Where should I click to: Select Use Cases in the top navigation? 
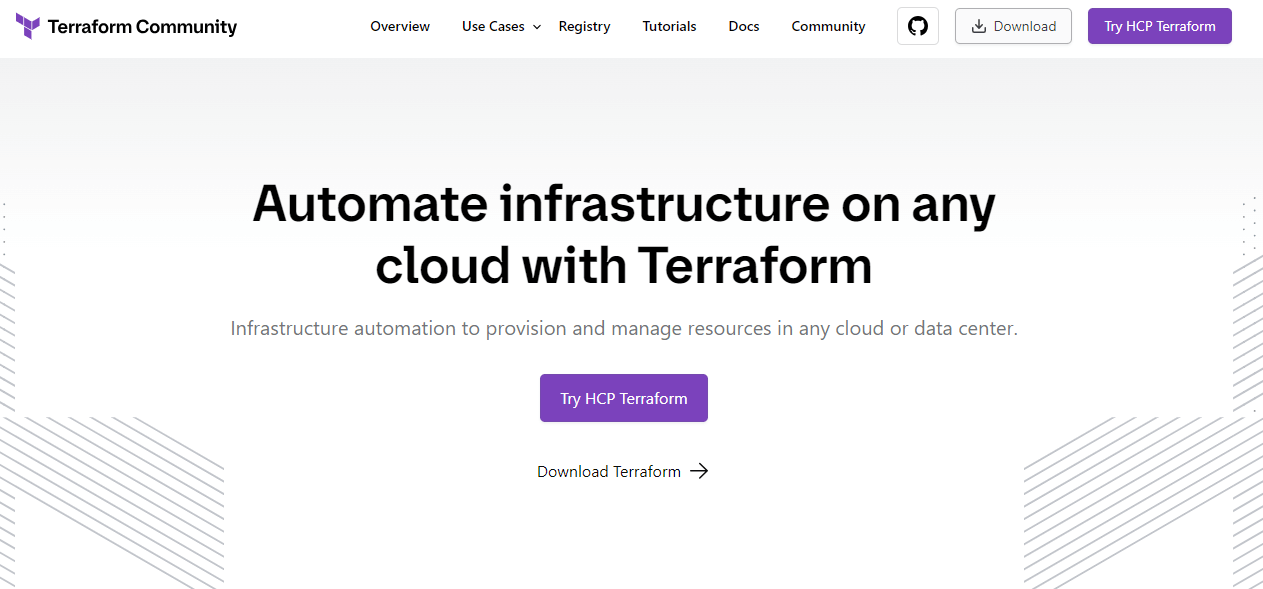[x=493, y=26]
